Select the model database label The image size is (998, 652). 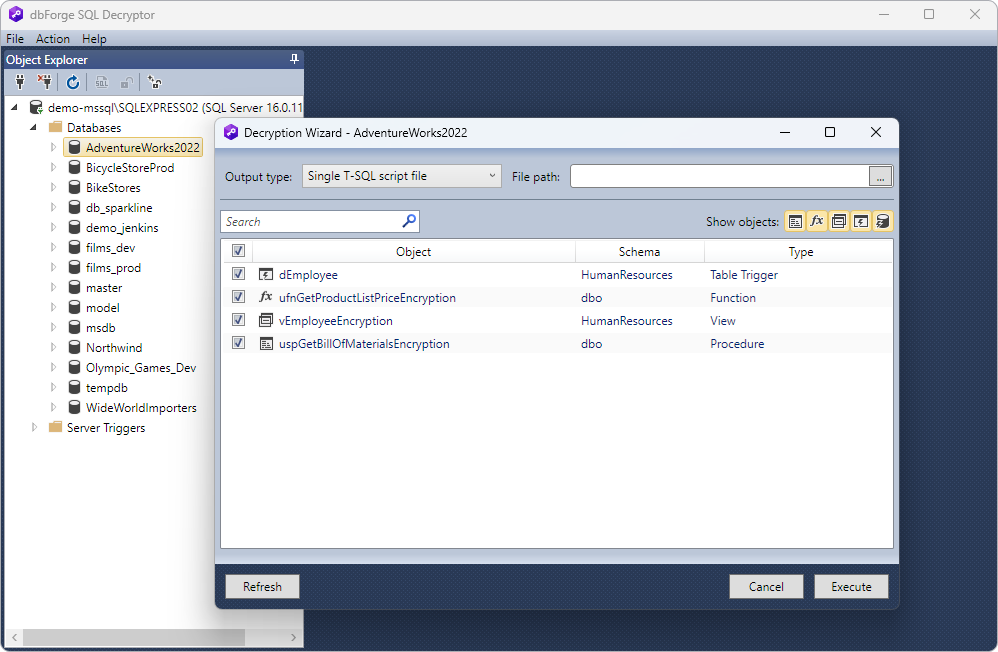tap(102, 308)
